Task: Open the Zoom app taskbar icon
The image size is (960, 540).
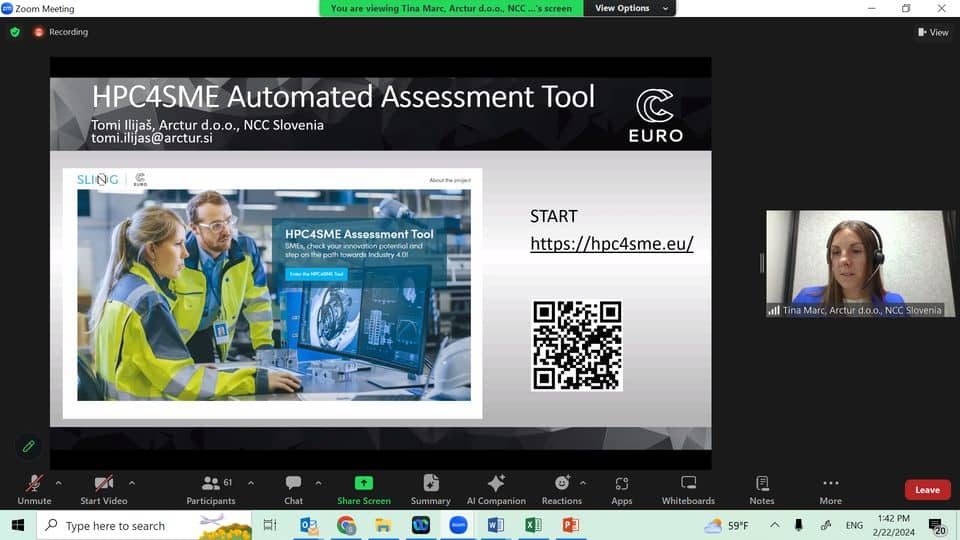Action: pyautogui.click(x=458, y=525)
